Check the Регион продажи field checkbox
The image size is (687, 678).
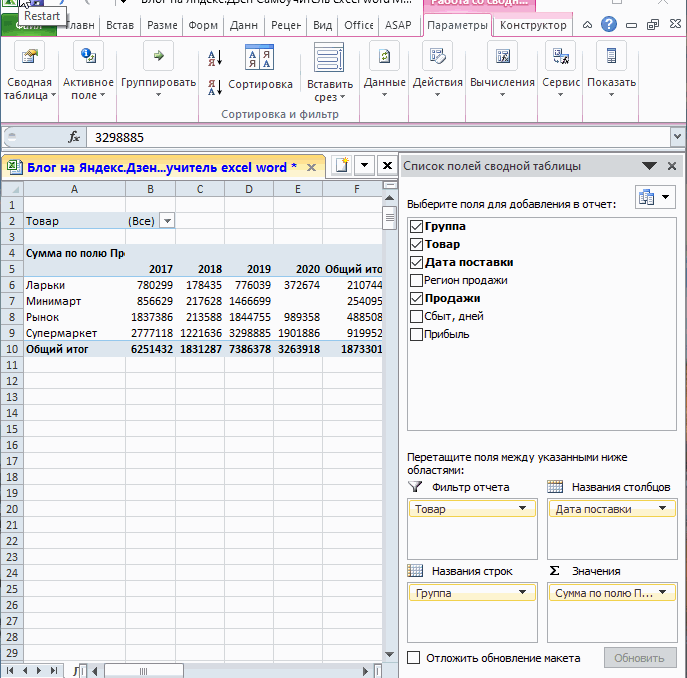tap(416, 280)
